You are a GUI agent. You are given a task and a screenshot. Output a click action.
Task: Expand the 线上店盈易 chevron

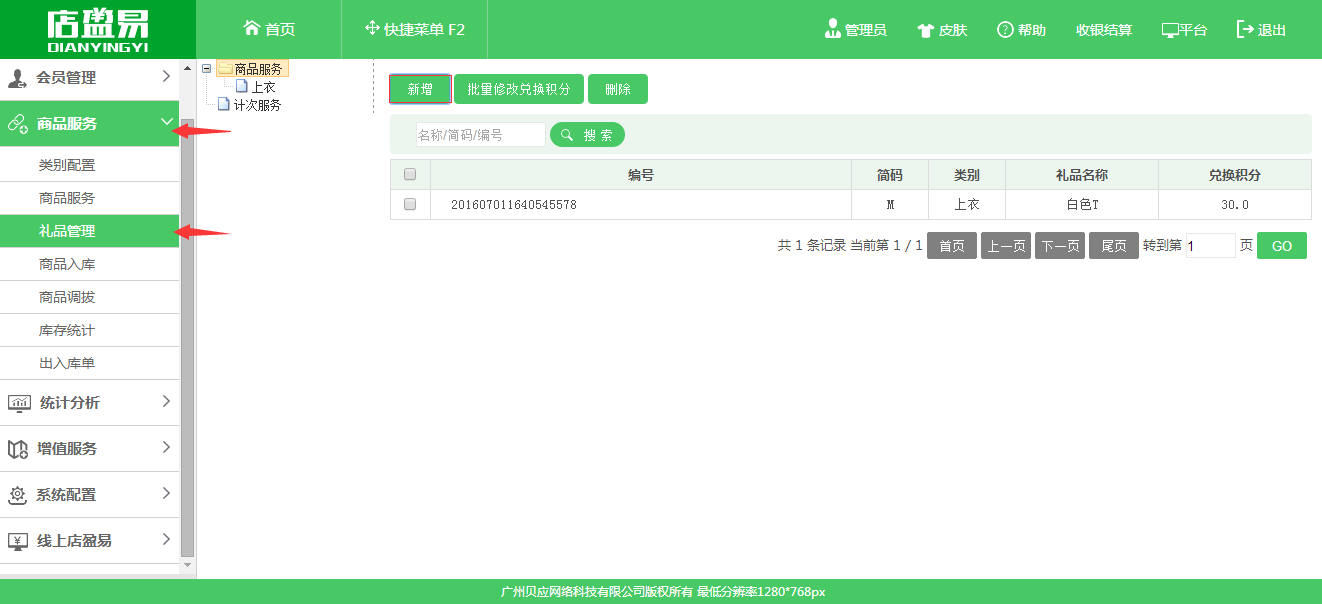pyautogui.click(x=166, y=539)
